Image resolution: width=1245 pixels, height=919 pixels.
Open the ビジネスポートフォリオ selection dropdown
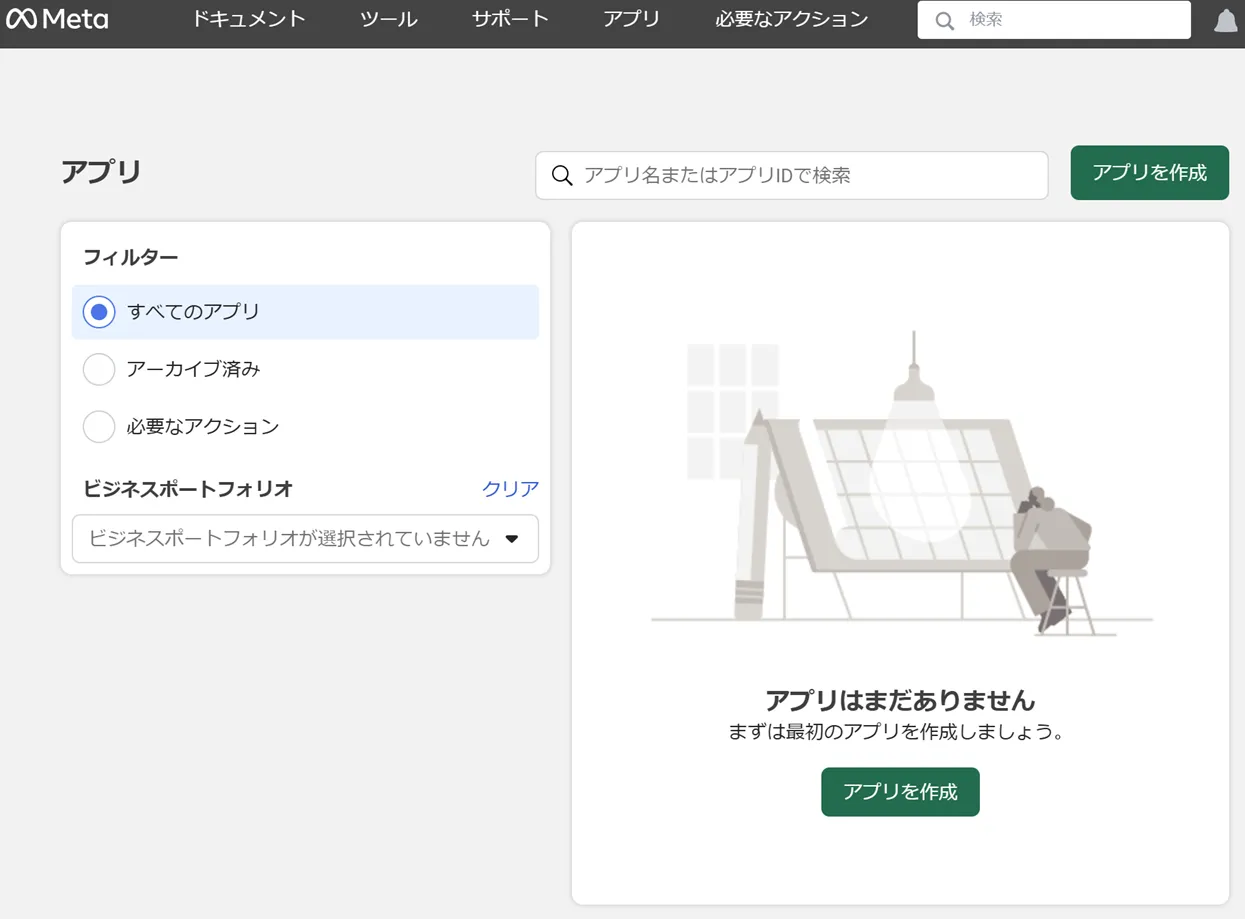[290, 538]
